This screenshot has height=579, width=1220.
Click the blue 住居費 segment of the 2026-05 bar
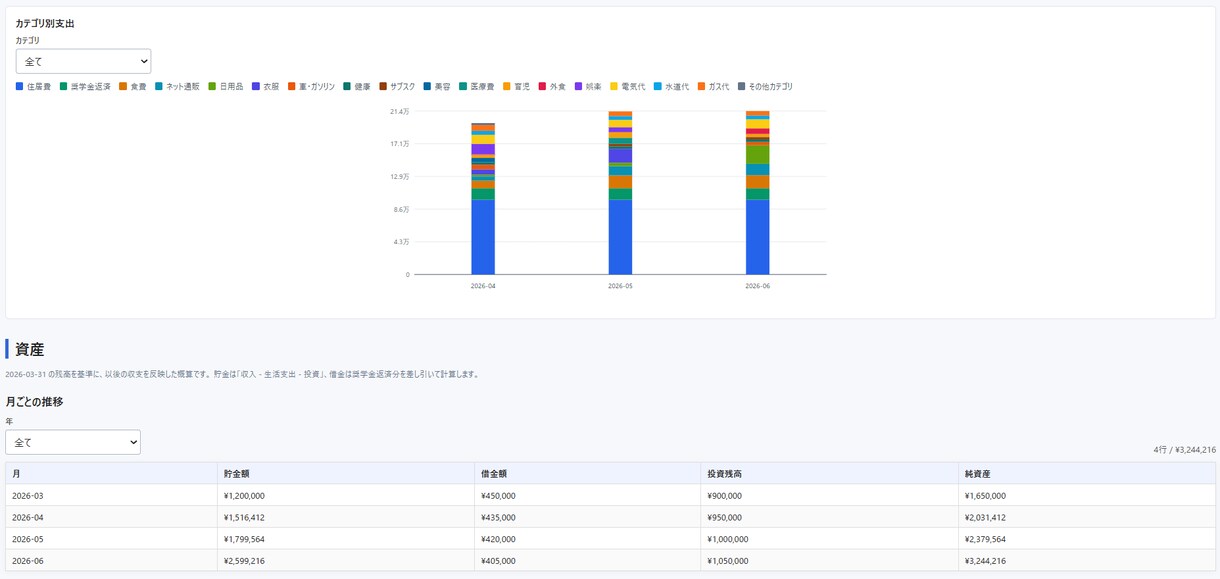[620, 237]
